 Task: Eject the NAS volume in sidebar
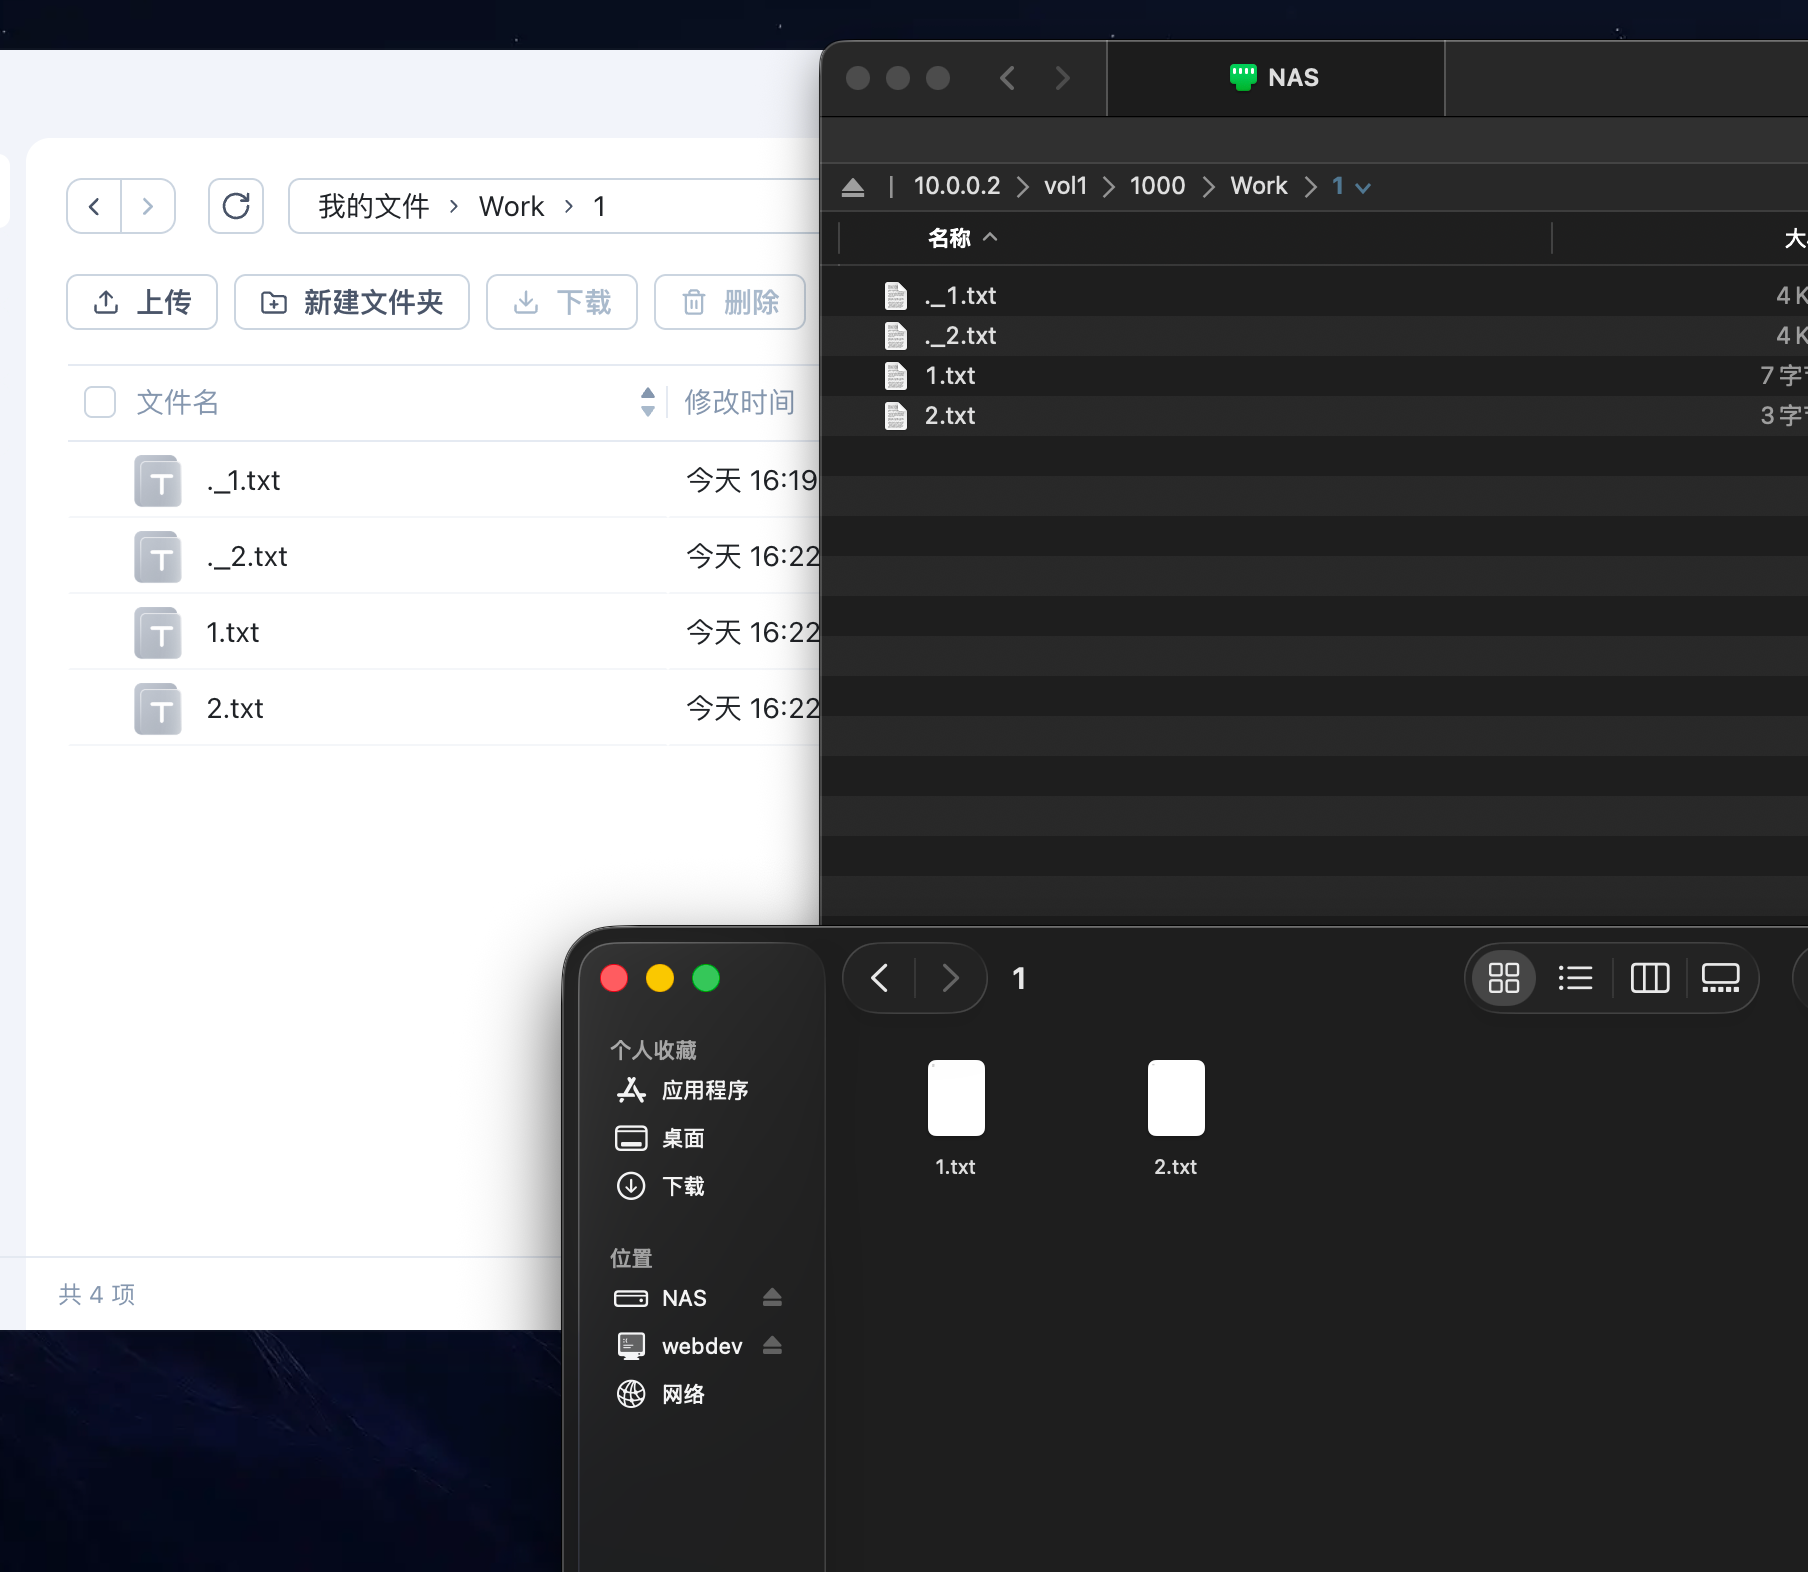click(x=772, y=1298)
